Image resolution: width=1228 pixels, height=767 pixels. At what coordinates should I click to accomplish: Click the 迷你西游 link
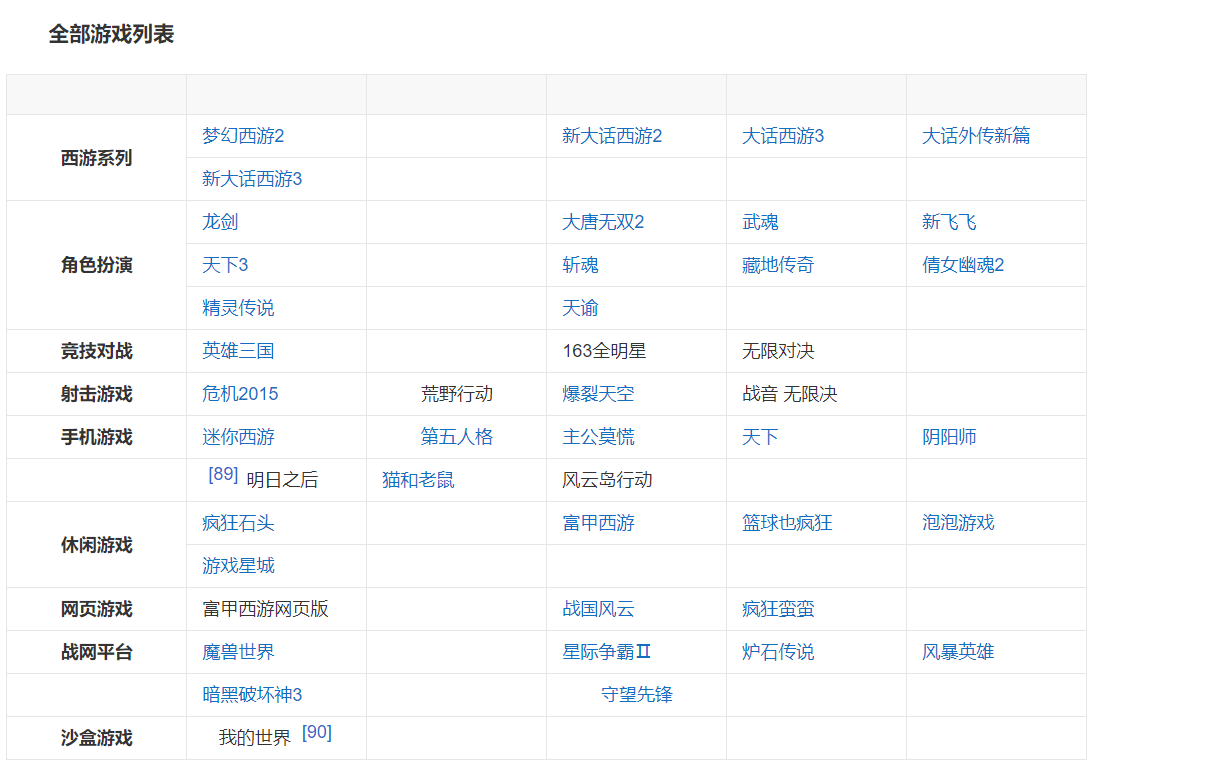coord(238,437)
